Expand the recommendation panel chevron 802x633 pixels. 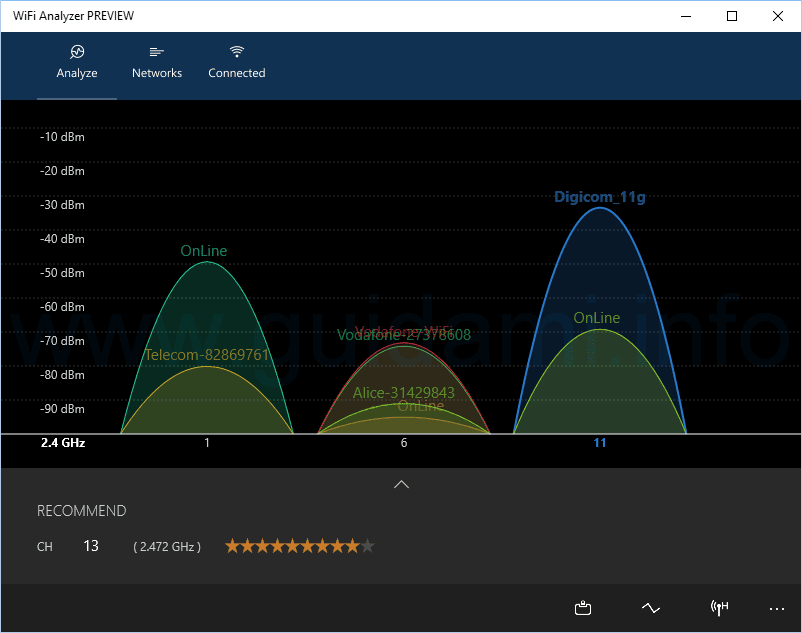(x=402, y=484)
